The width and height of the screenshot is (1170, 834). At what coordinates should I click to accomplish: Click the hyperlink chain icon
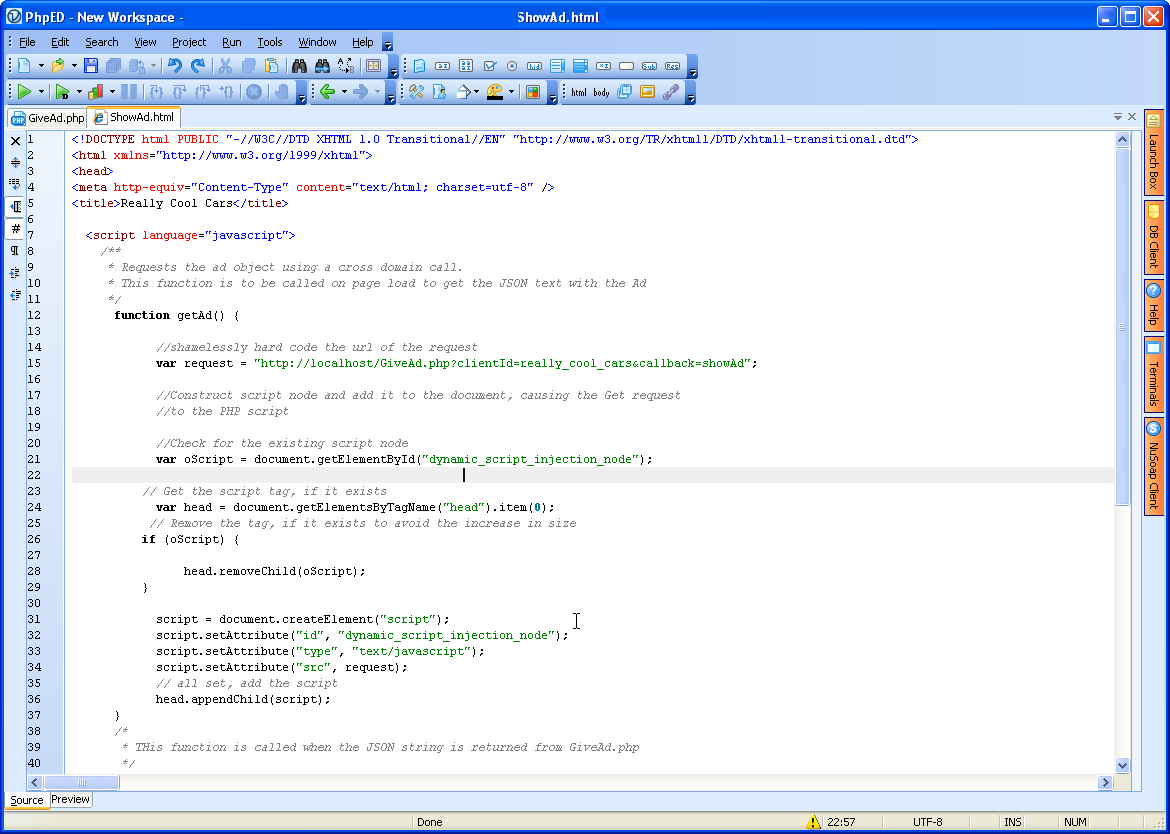click(671, 92)
